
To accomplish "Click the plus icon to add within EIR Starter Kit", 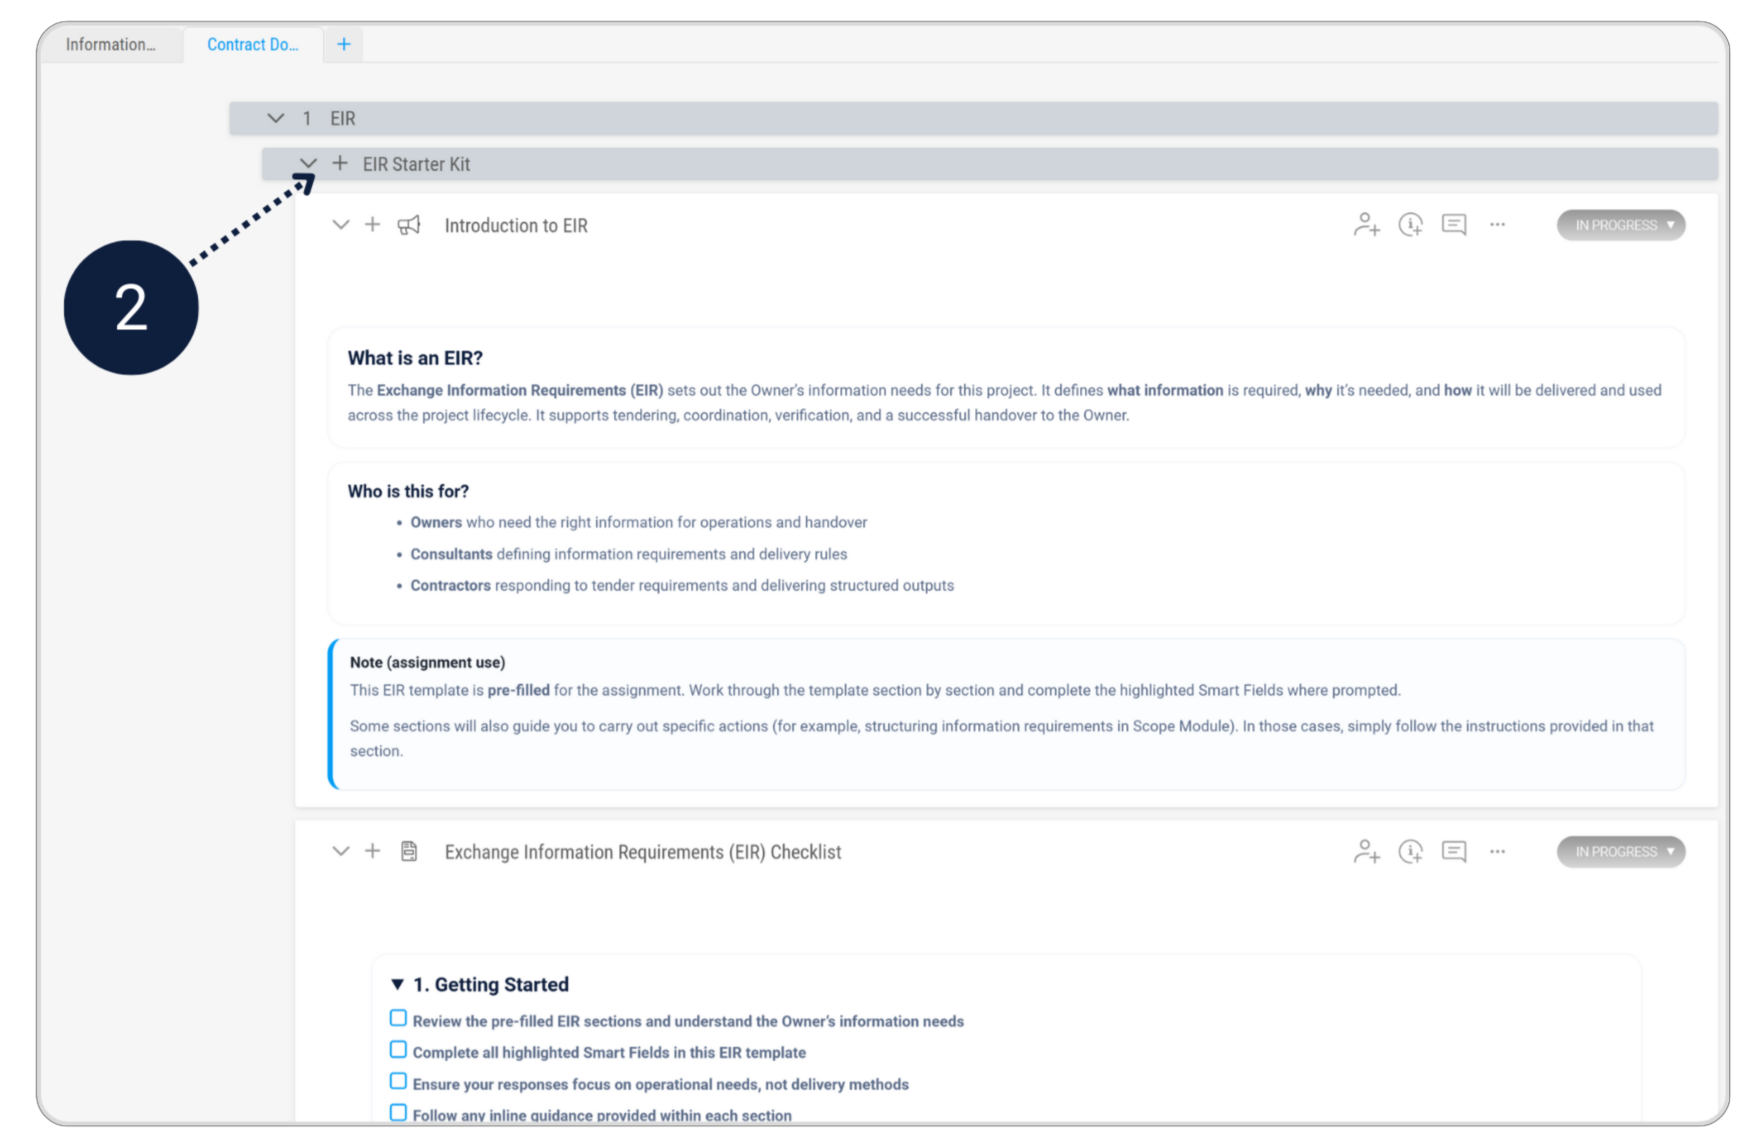I will click(x=339, y=163).
